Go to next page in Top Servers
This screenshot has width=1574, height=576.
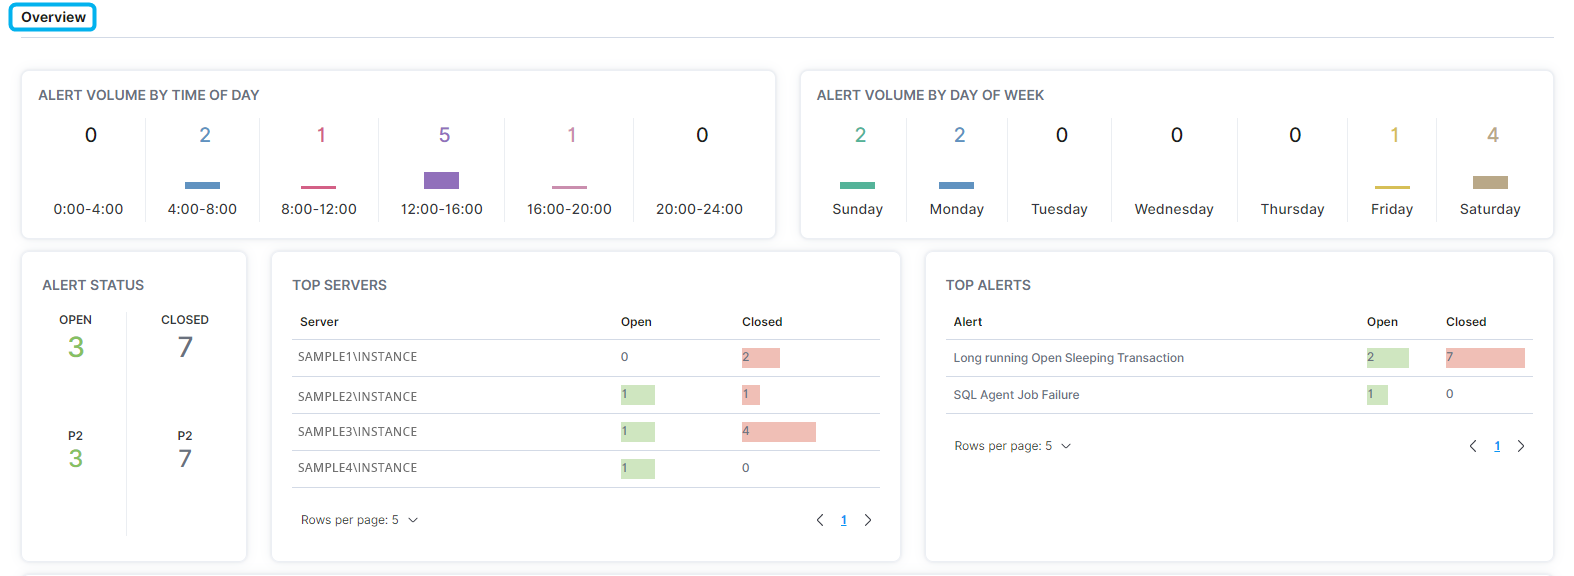point(868,520)
